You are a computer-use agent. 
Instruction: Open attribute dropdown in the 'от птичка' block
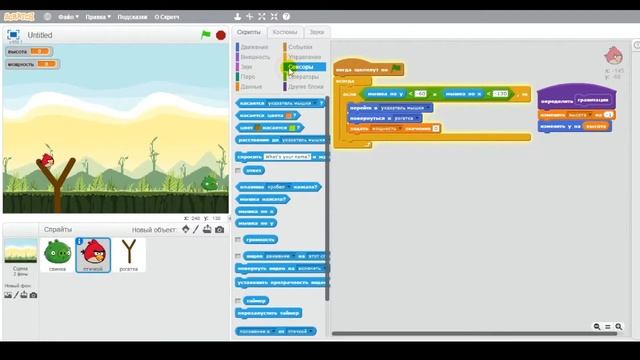click(273, 331)
